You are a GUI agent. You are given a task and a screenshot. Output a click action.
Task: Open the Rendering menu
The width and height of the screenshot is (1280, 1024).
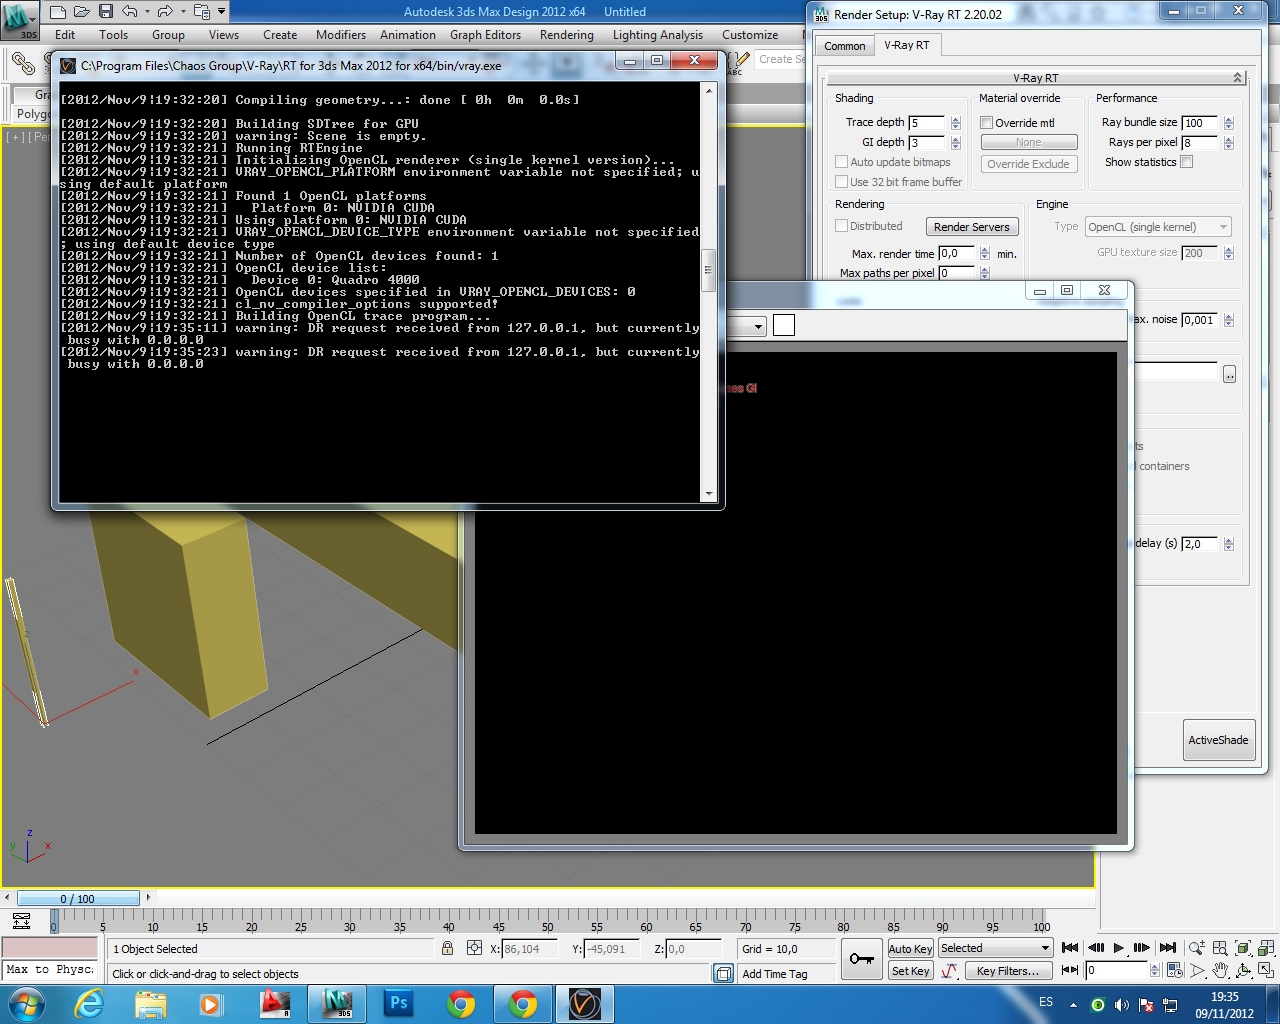coord(567,35)
